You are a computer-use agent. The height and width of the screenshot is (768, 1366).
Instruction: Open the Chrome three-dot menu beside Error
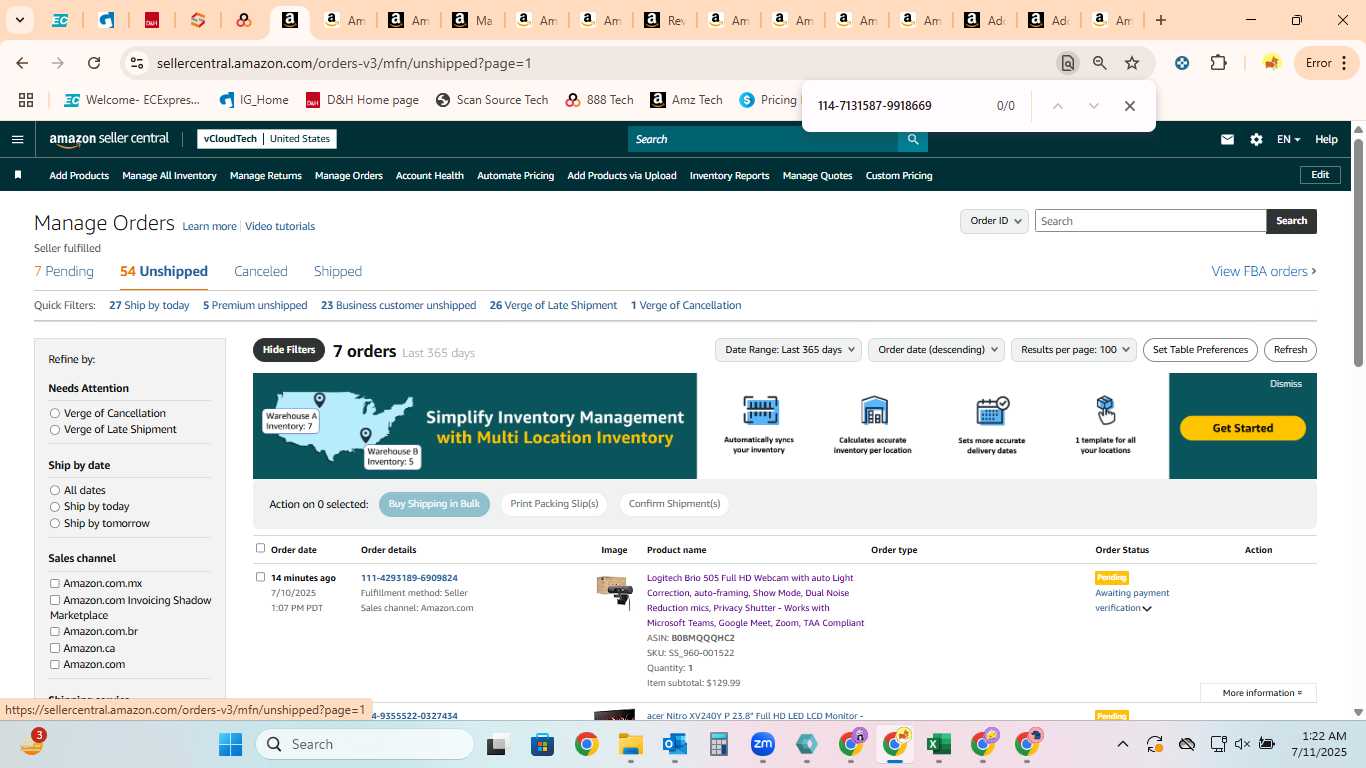click(x=1343, y=63)
